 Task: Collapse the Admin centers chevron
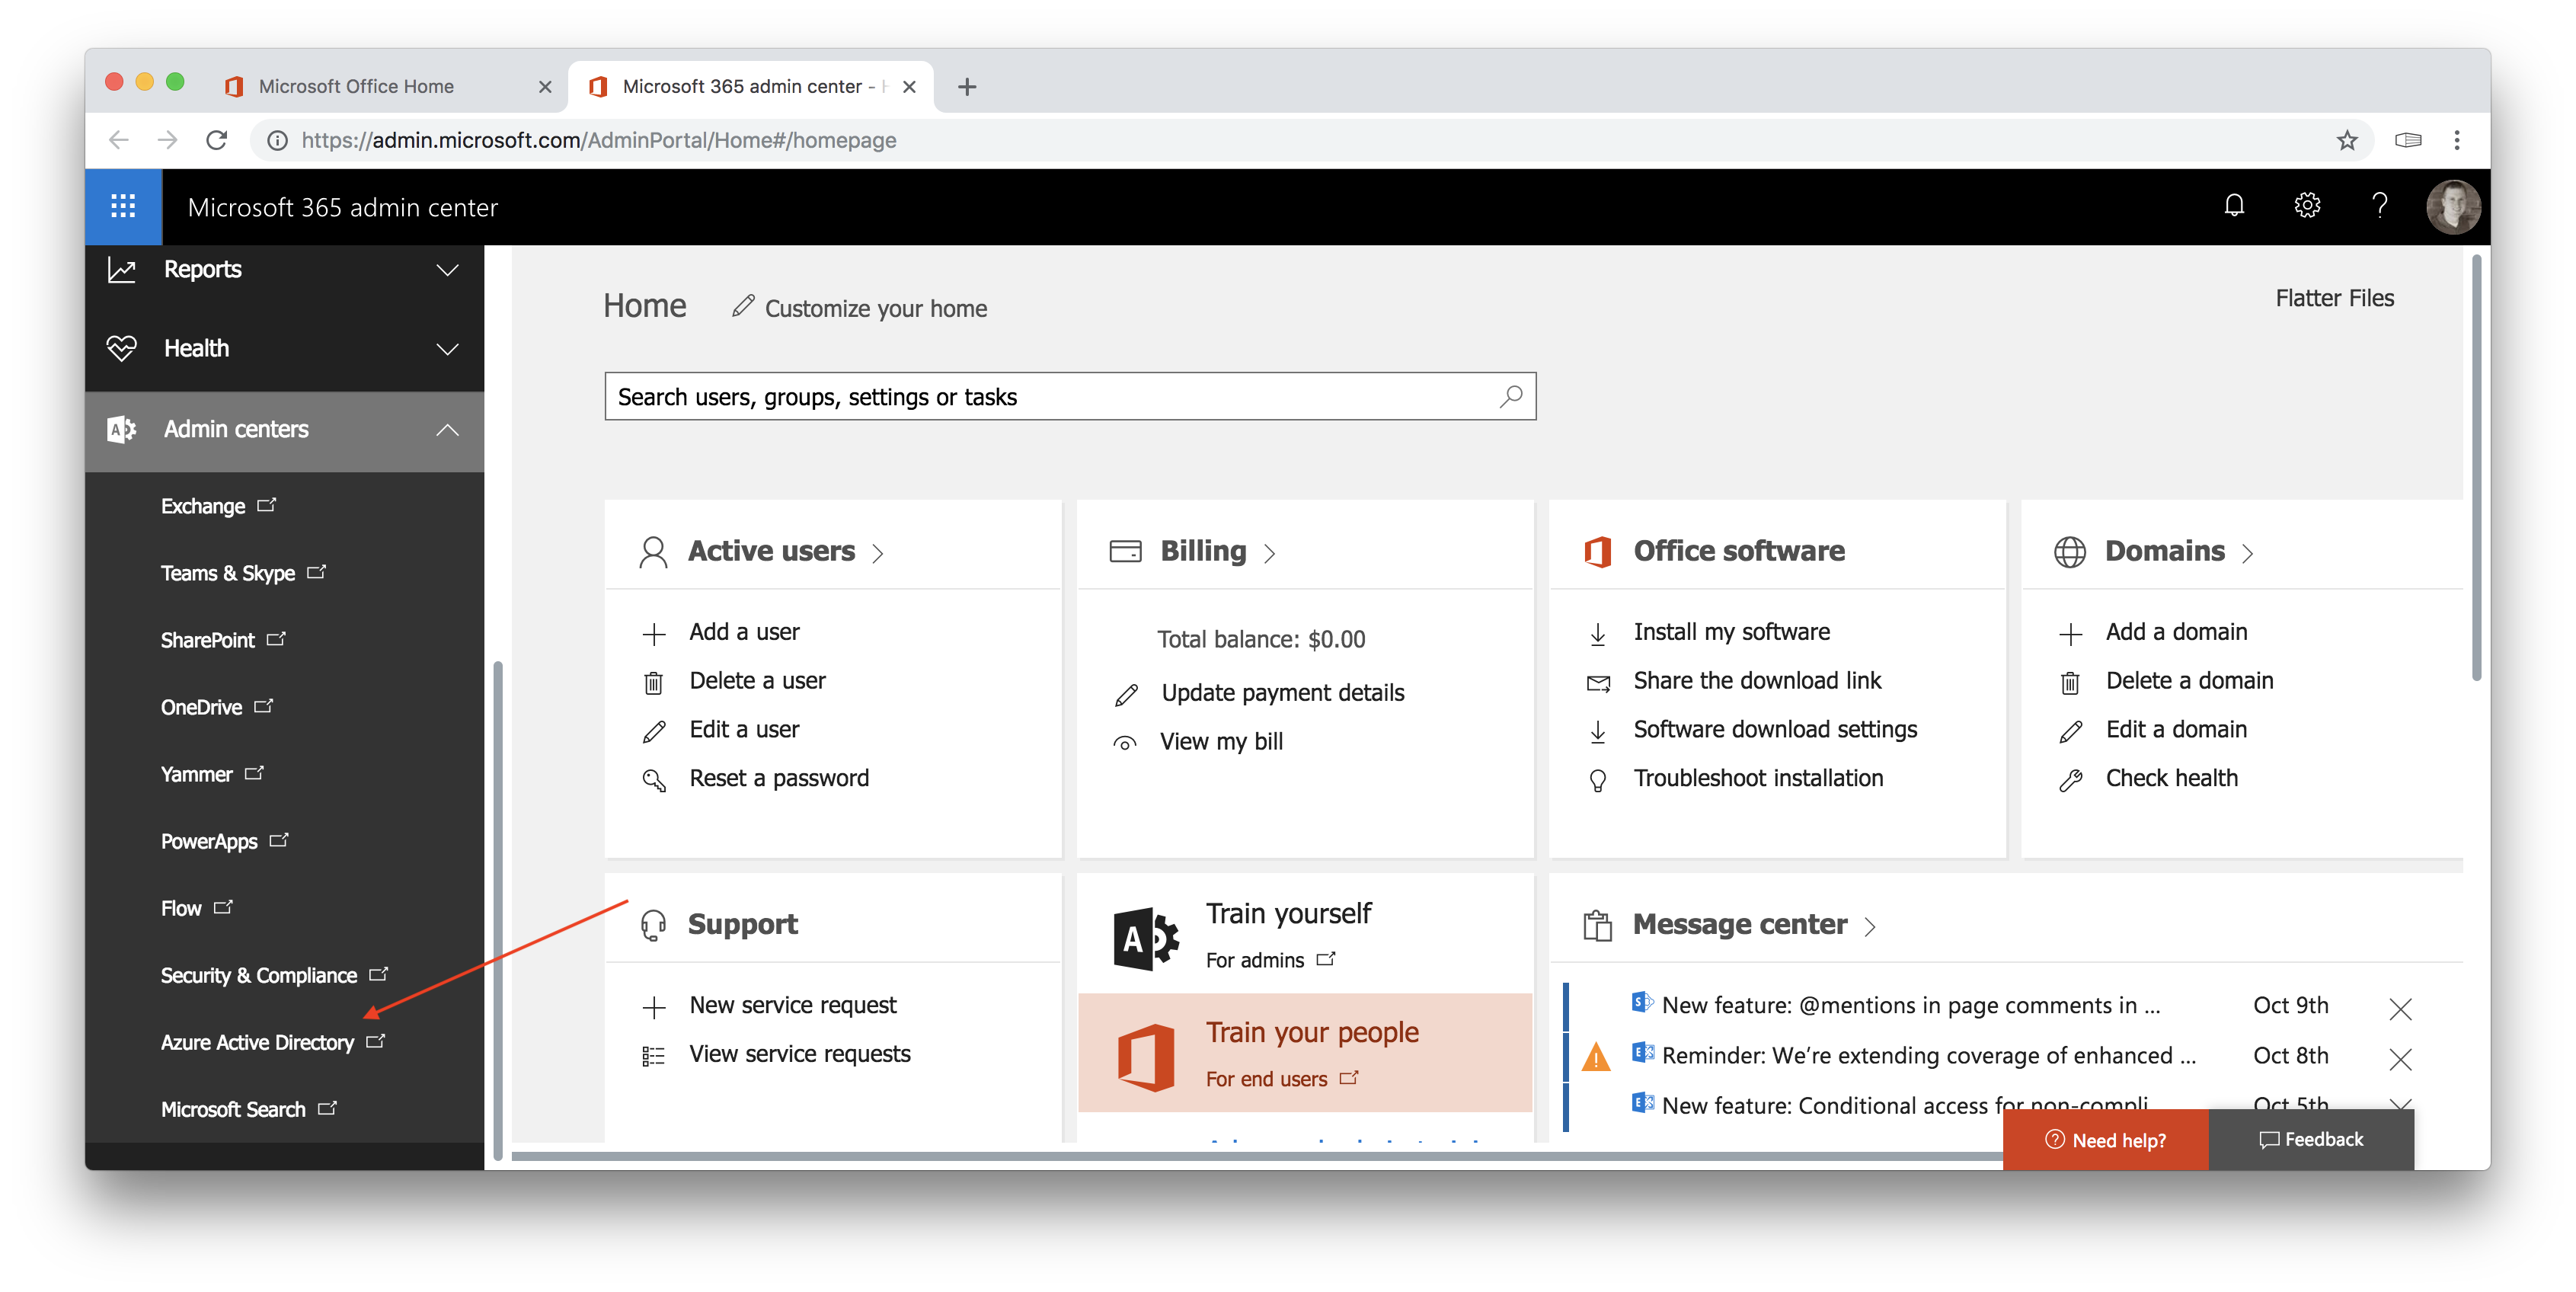(447, 430)
